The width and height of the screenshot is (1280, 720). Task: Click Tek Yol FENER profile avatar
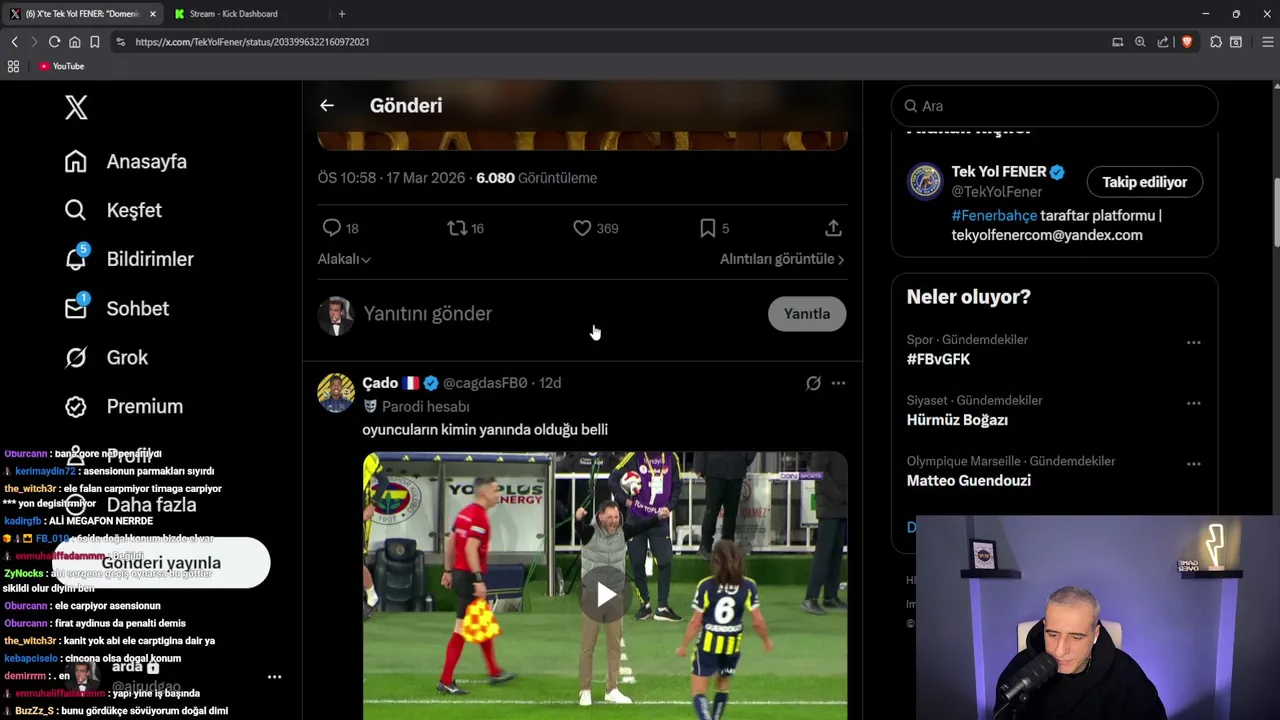[x=925, y=182]
